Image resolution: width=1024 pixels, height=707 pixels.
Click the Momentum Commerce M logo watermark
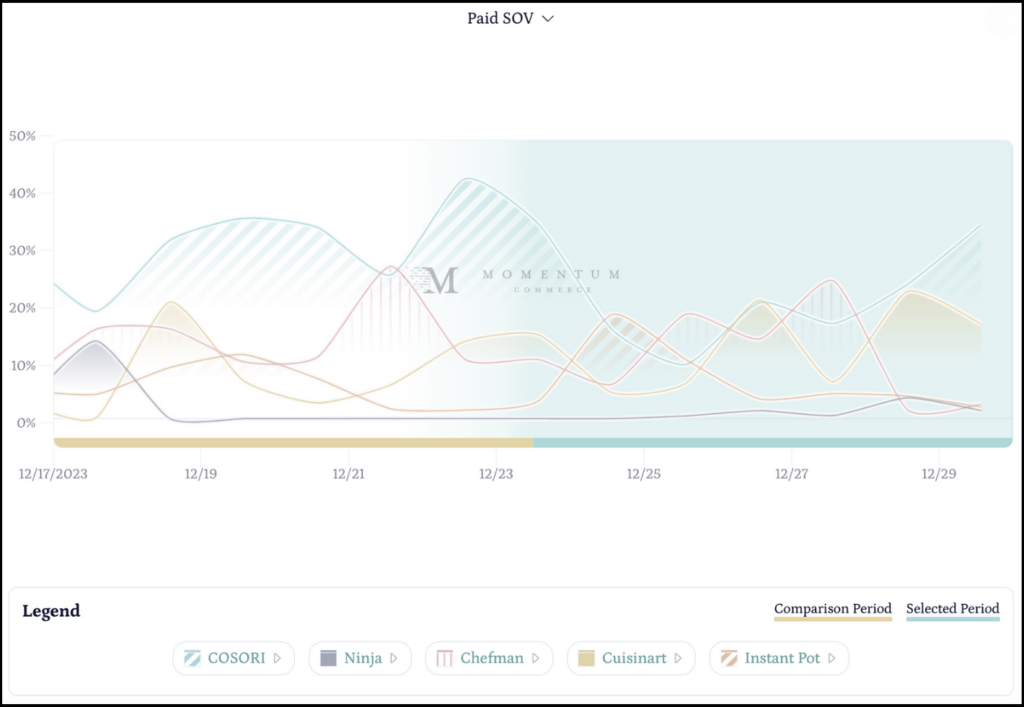point(439,280)
